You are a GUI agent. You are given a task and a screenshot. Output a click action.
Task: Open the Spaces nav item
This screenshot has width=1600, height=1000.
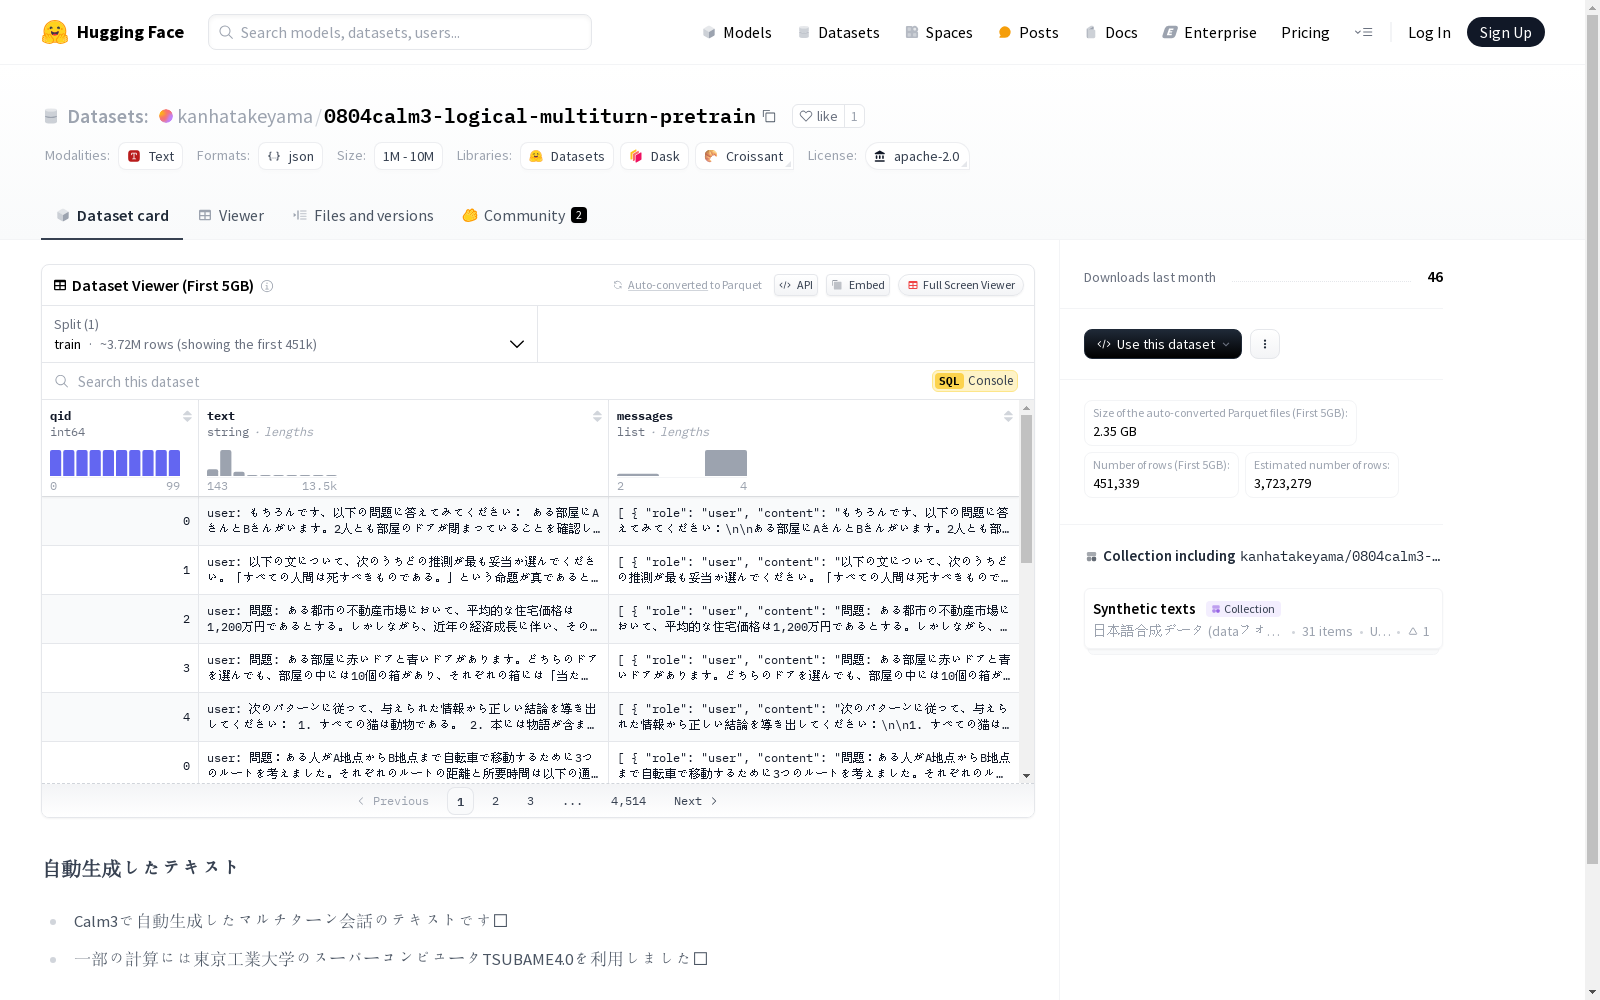point(938,32)
